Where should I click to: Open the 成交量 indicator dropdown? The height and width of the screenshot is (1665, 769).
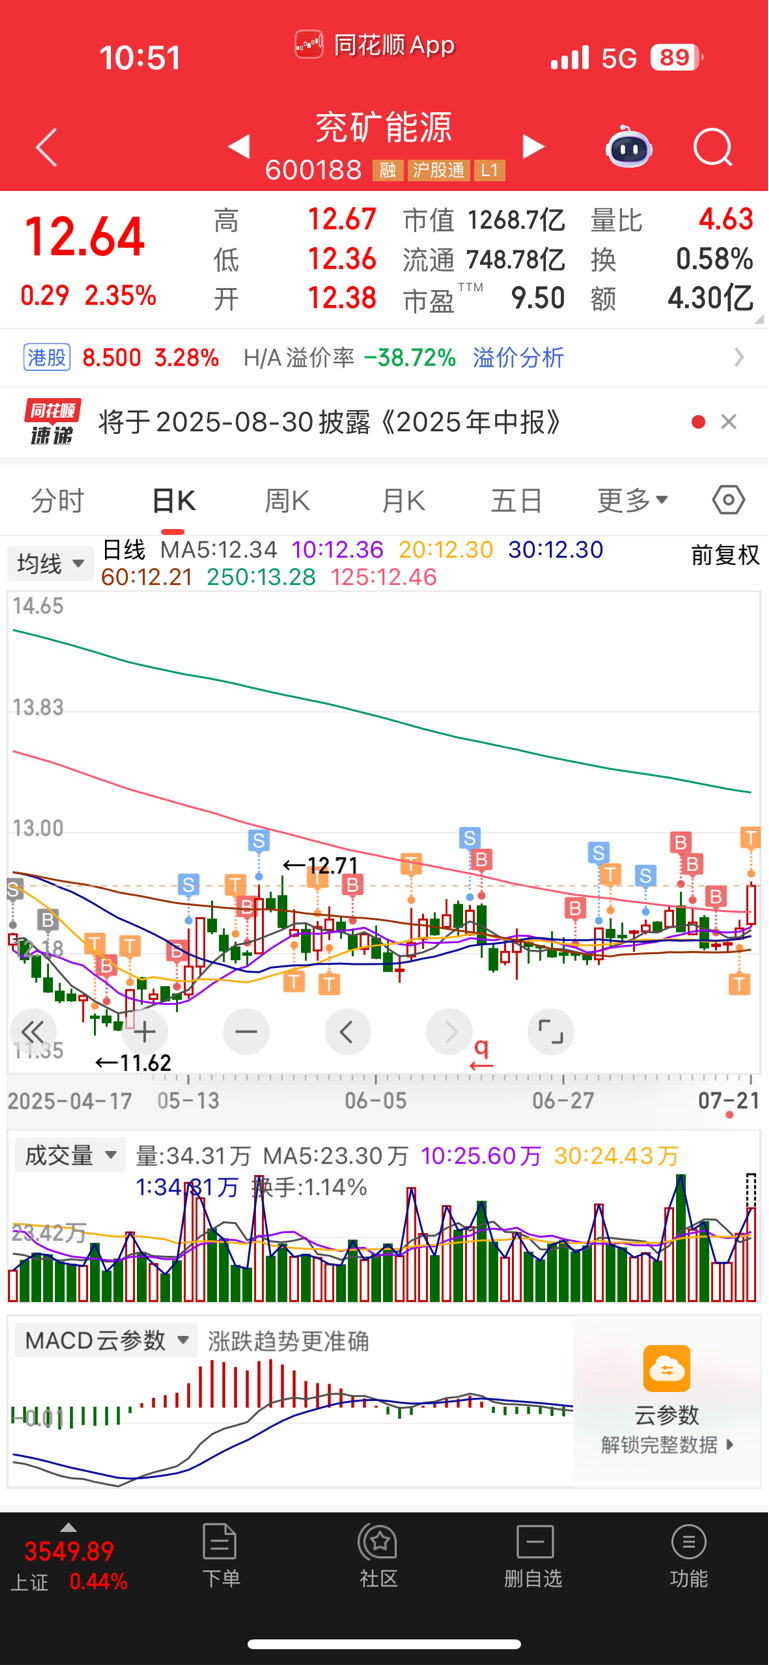[x=70, y=1156]
